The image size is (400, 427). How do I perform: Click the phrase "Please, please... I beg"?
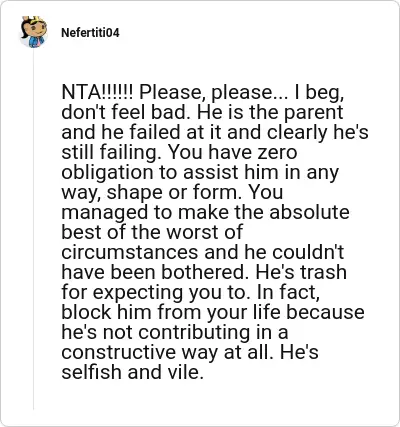(242, 93)
